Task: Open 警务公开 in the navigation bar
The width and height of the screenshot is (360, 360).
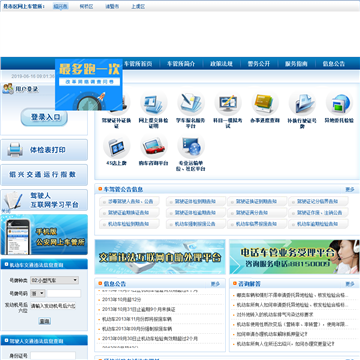Action: point(259,64)
